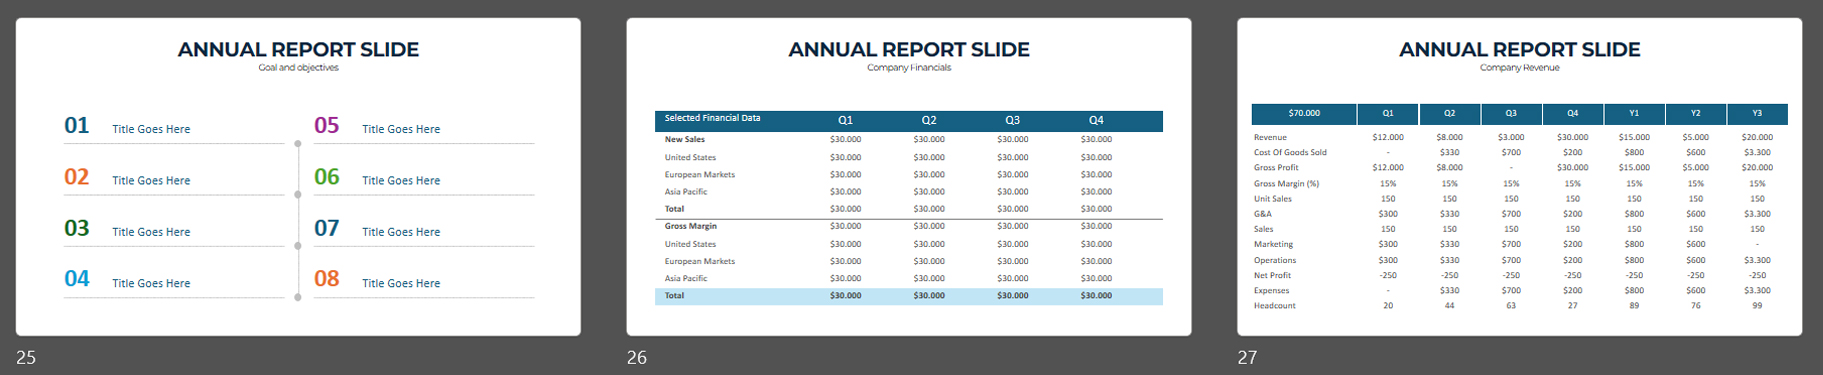Click the blue 01 number on slide 25
Image resolution: width=1823 pixels, height=375 pixels.
(x=77, y=125)
